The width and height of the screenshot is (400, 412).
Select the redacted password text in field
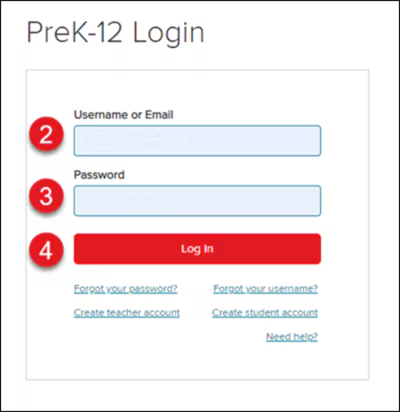point(122,200)
